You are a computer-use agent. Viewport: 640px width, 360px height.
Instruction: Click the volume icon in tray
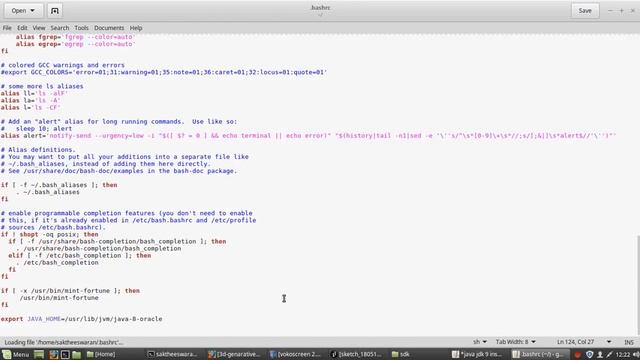[x=637, y=354]
